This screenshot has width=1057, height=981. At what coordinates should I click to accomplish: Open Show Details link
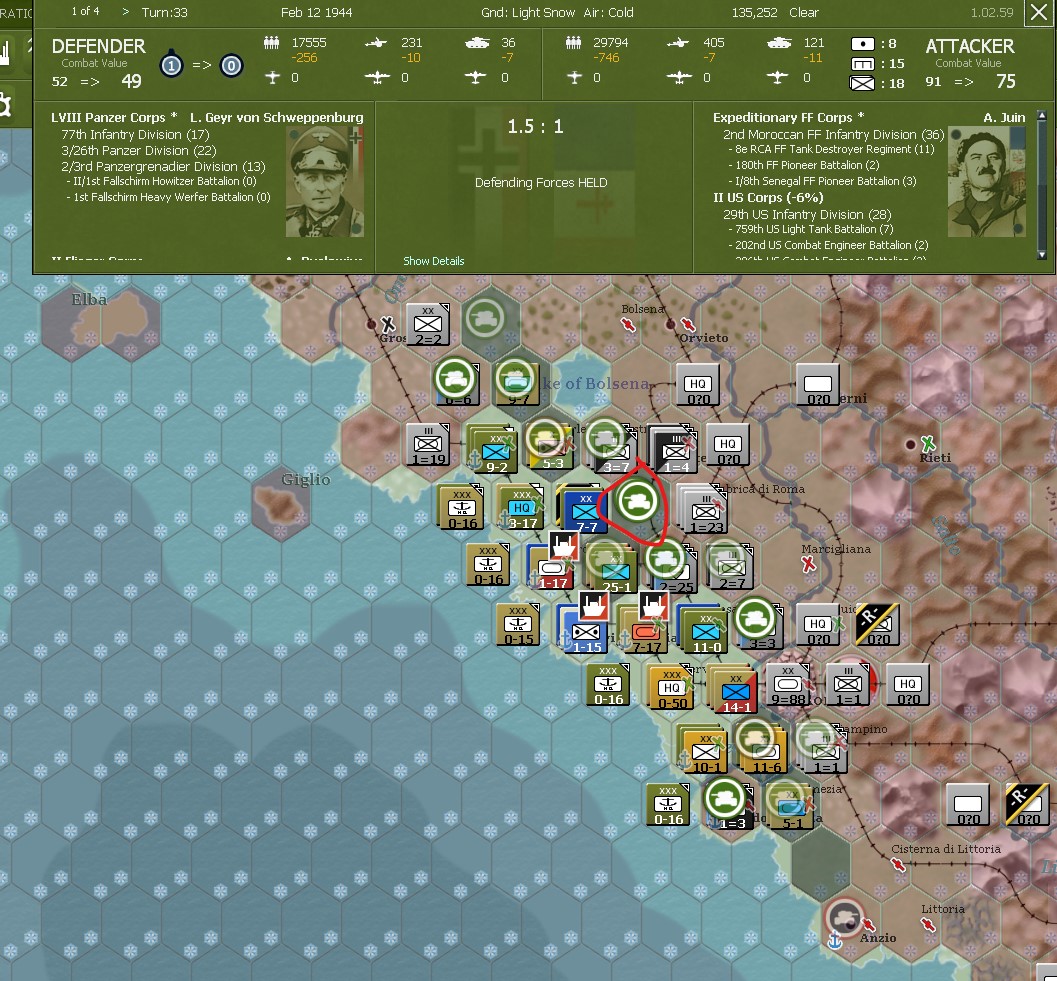[x=433, y=261]
